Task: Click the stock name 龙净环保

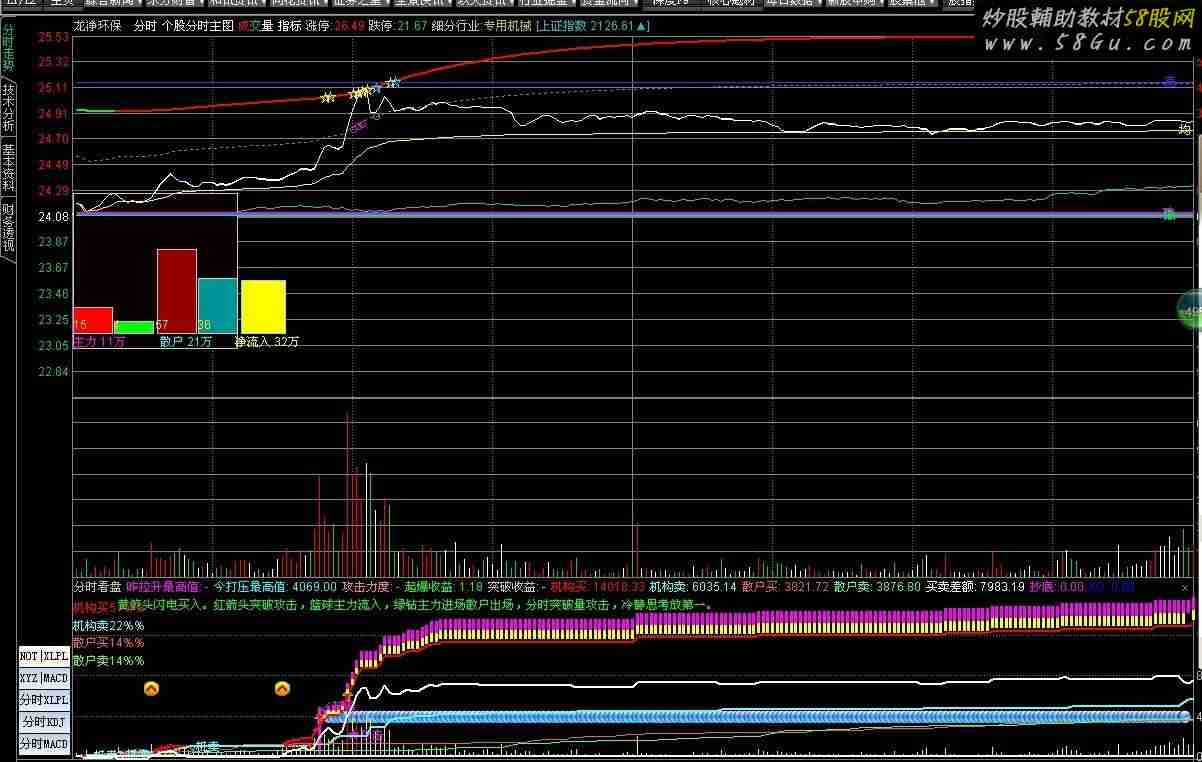Action: click(98, 25)
